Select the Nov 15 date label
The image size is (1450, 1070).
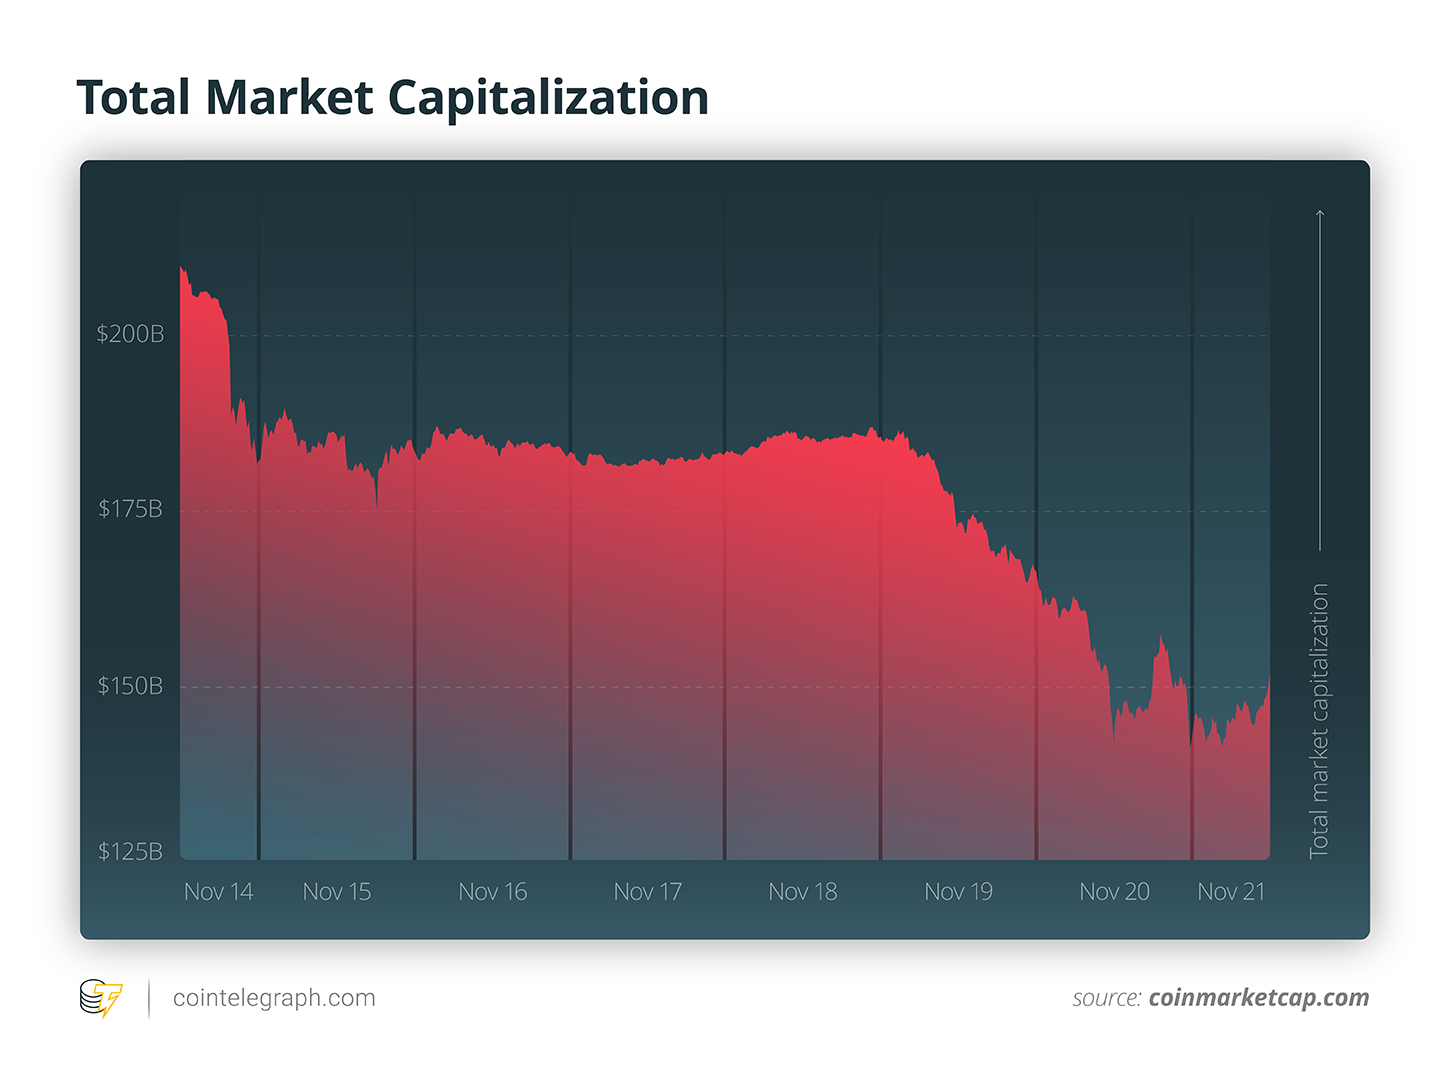(x=337, y=891)
